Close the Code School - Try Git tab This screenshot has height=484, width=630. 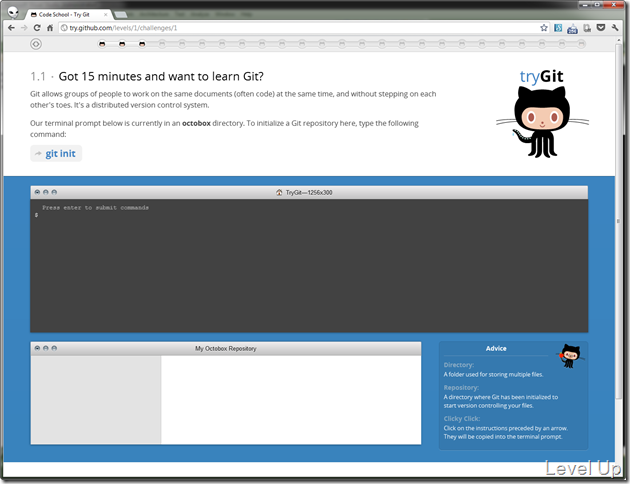(106, 14)
